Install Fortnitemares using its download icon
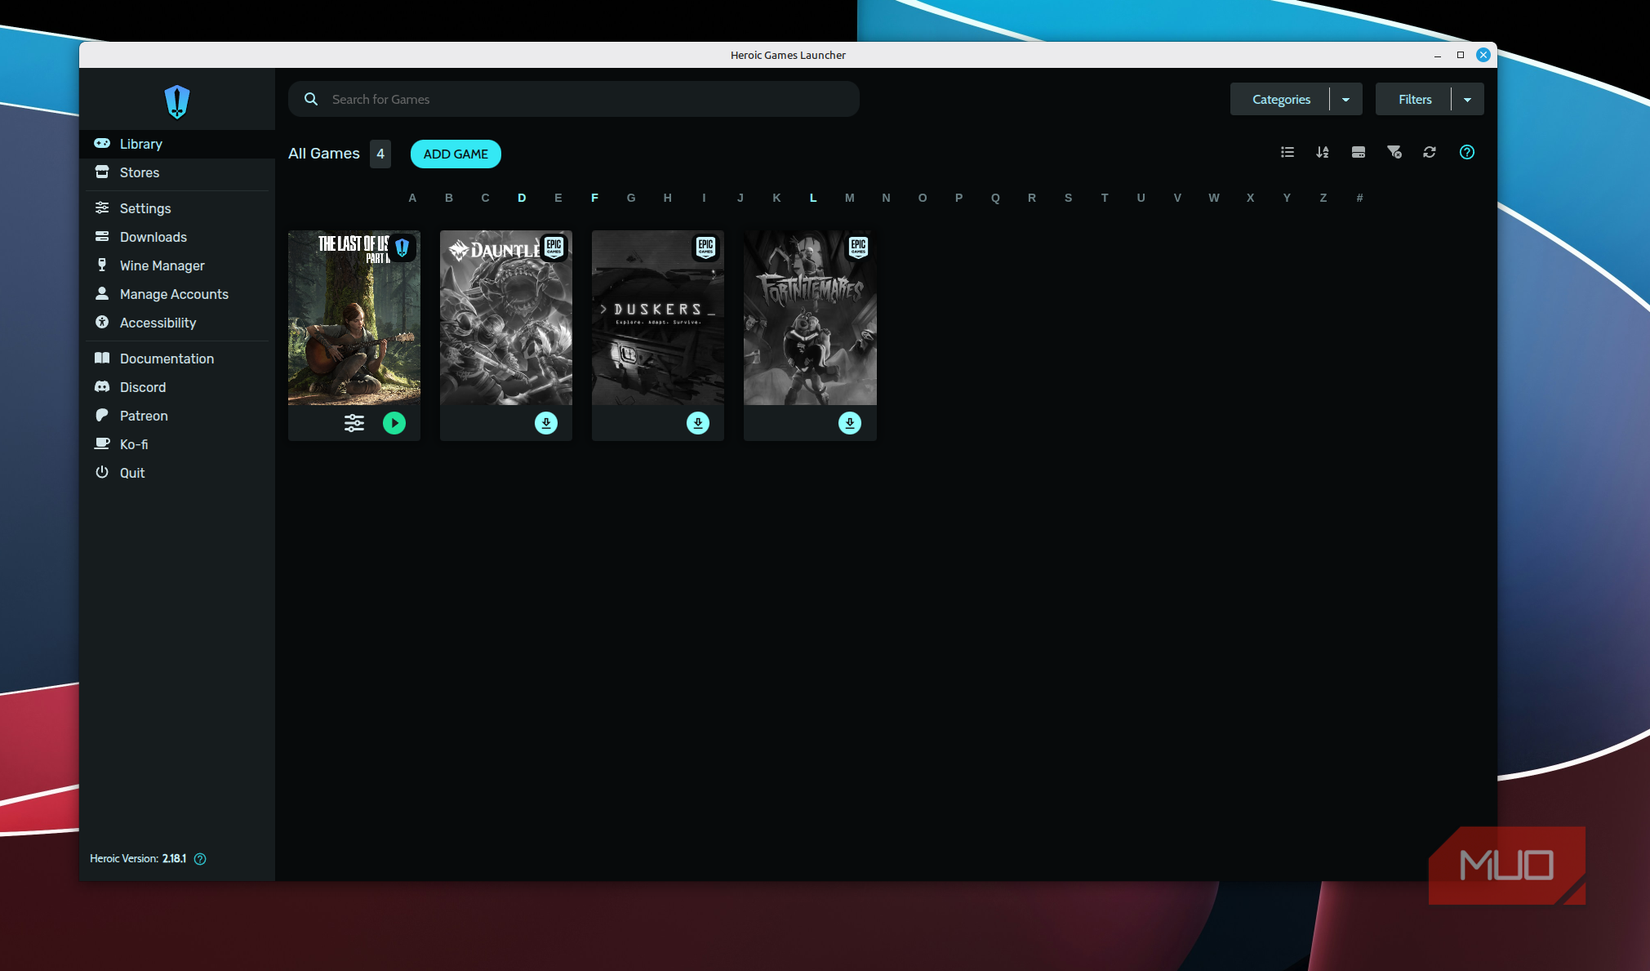The image size is (1650, 971). pyautogui.click(x=850, y=423)
